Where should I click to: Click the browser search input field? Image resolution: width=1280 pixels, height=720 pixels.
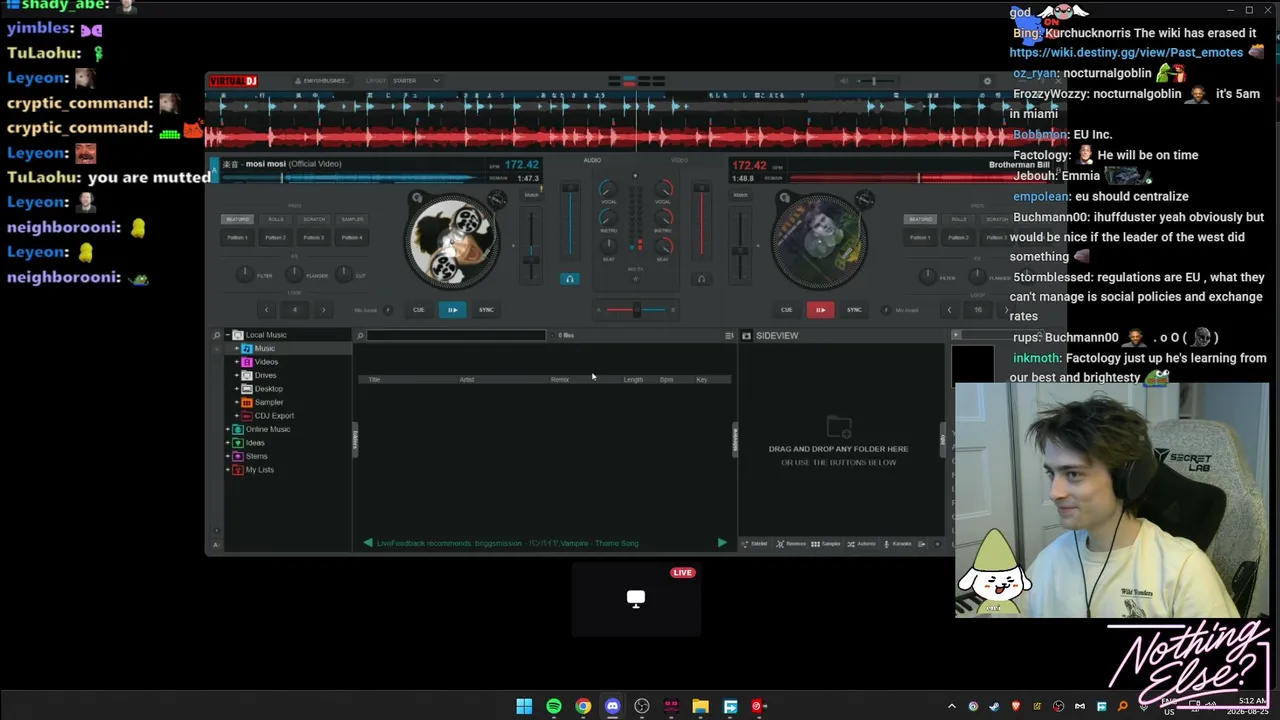click(456, 335)
